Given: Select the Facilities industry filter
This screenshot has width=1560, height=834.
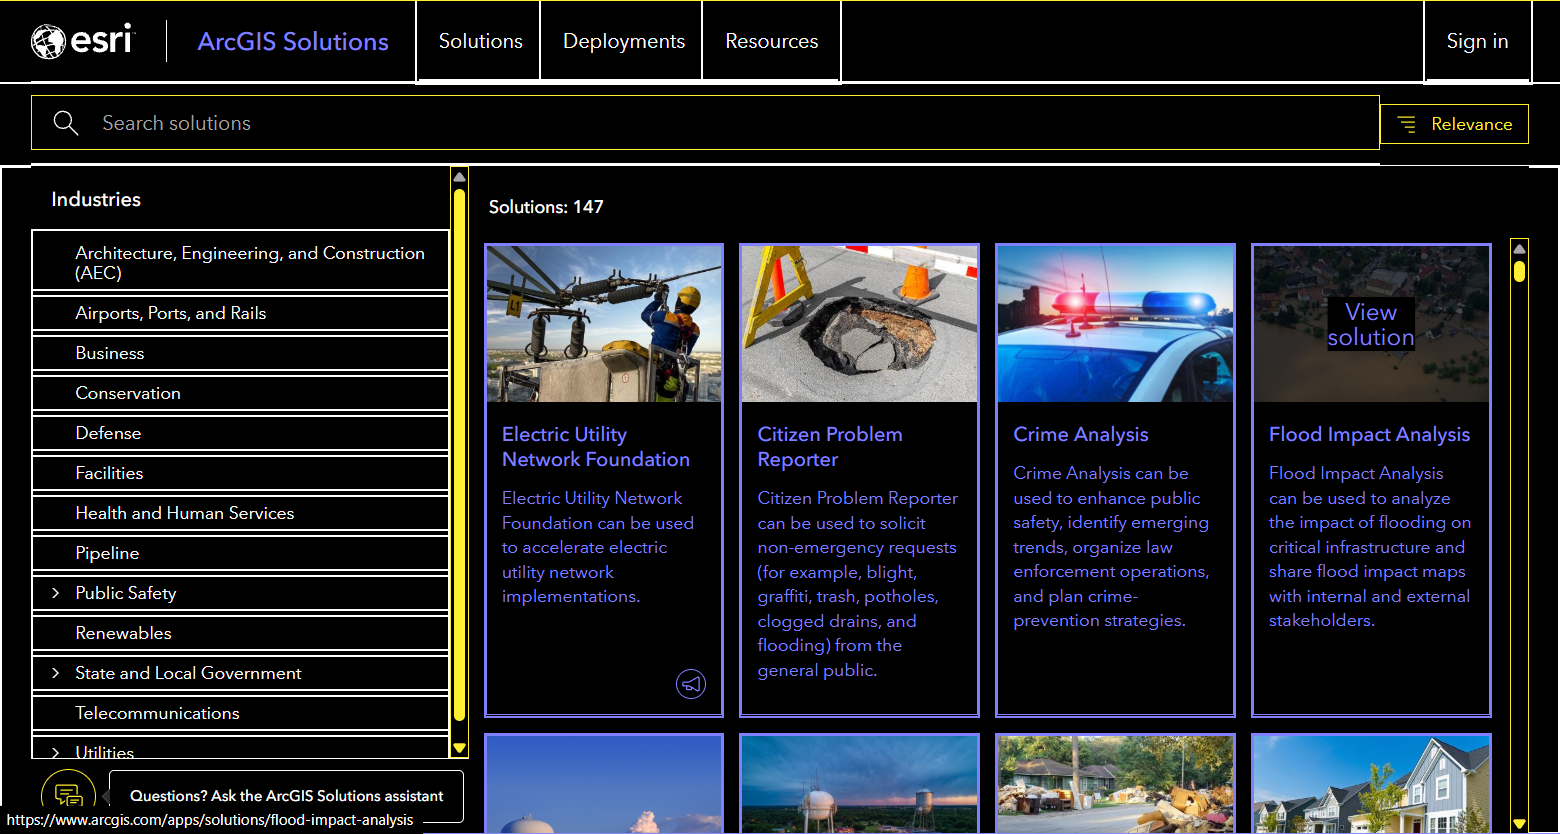Looking at the screenshot, I should click(240, 473).
